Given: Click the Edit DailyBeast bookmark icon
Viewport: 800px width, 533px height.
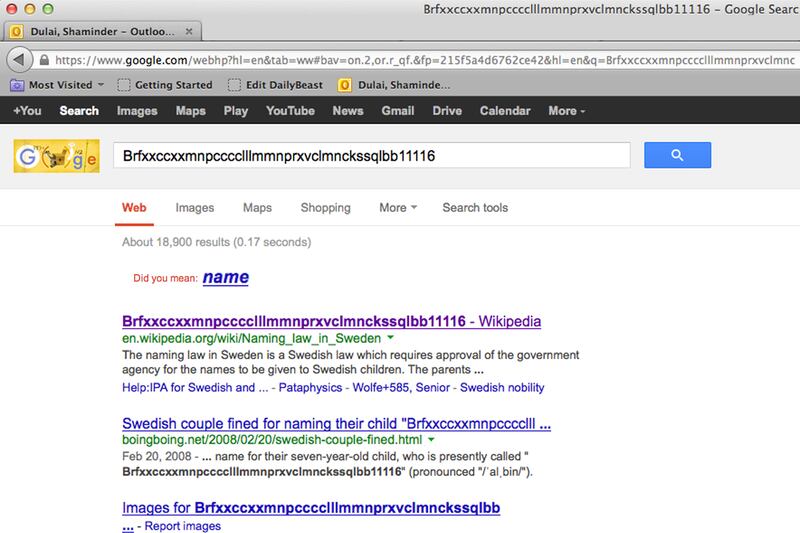Looking at the screenshot, I should 234,85.
